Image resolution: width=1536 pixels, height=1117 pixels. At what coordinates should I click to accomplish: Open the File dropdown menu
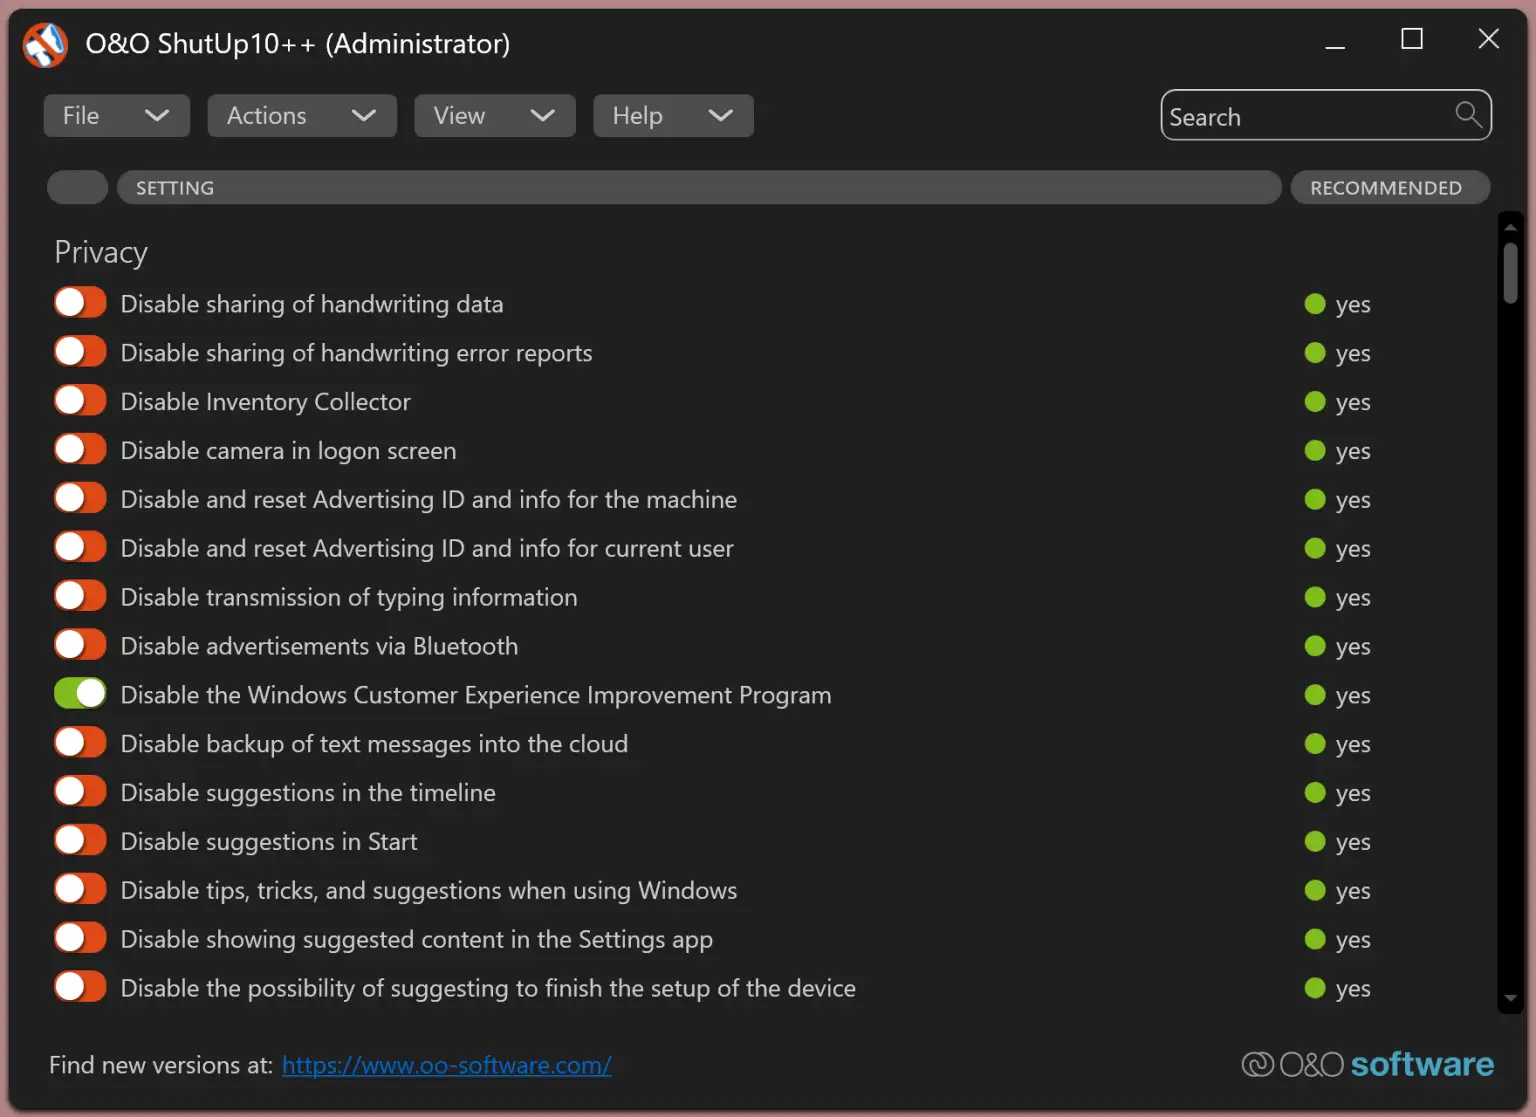click(117, 116)
